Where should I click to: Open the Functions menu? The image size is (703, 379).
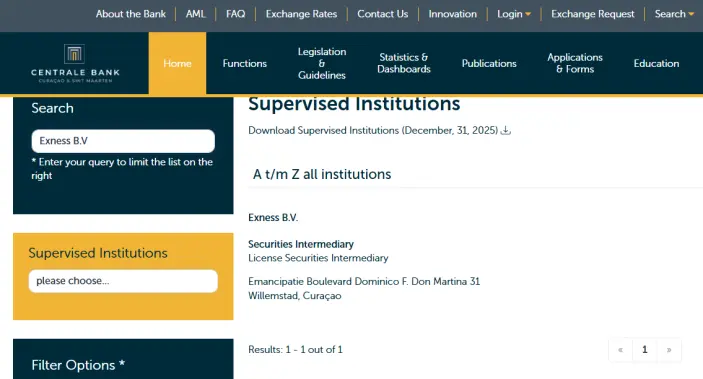pyautogui.click(x=245, y=63)
